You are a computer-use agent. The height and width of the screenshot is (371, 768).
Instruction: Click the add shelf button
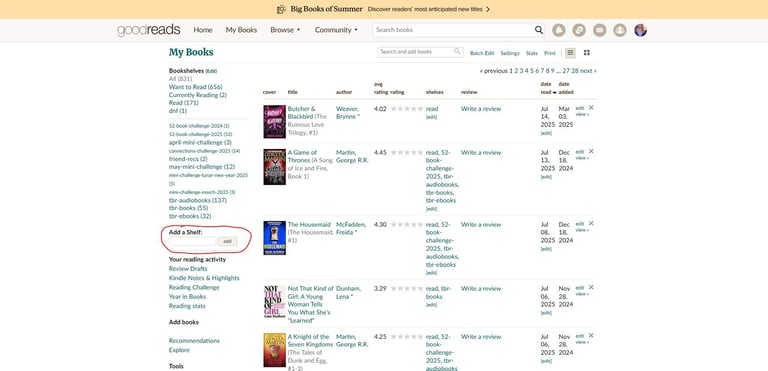tap(227, 241)
